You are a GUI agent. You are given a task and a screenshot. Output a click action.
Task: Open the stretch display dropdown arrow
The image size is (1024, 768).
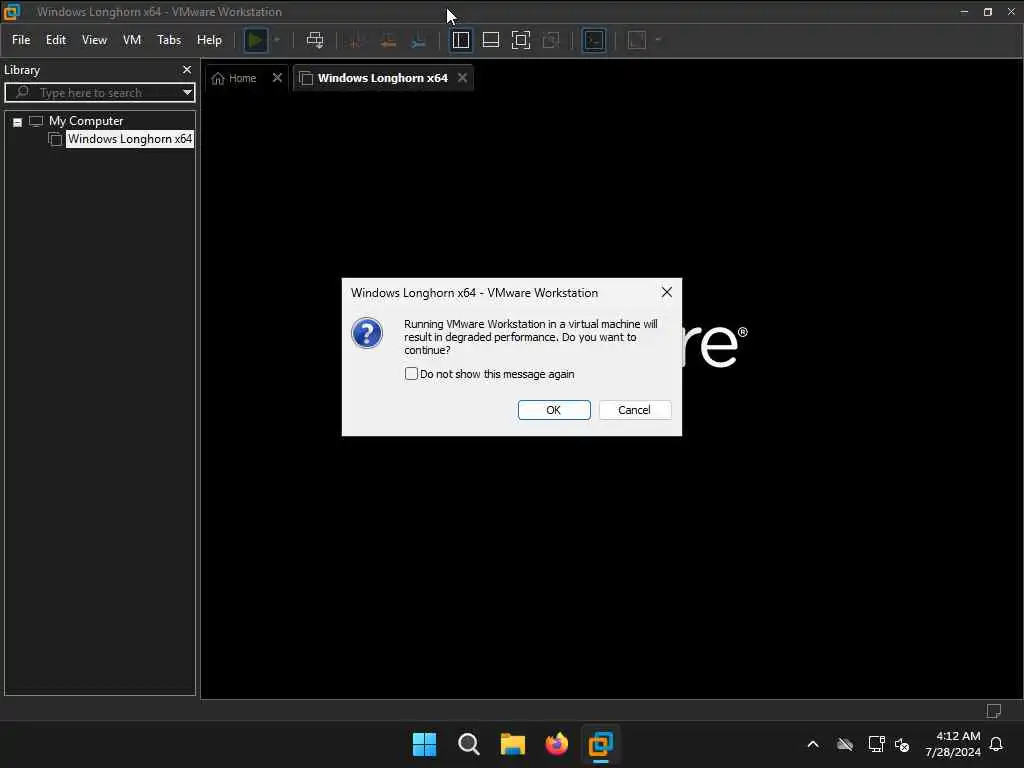coord(658,40)
